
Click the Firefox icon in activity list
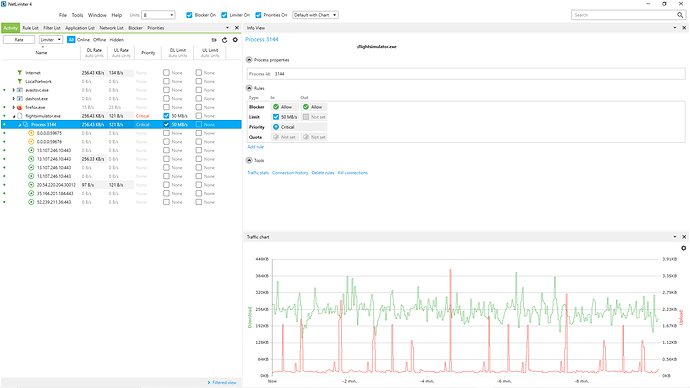tap(19, 107)
